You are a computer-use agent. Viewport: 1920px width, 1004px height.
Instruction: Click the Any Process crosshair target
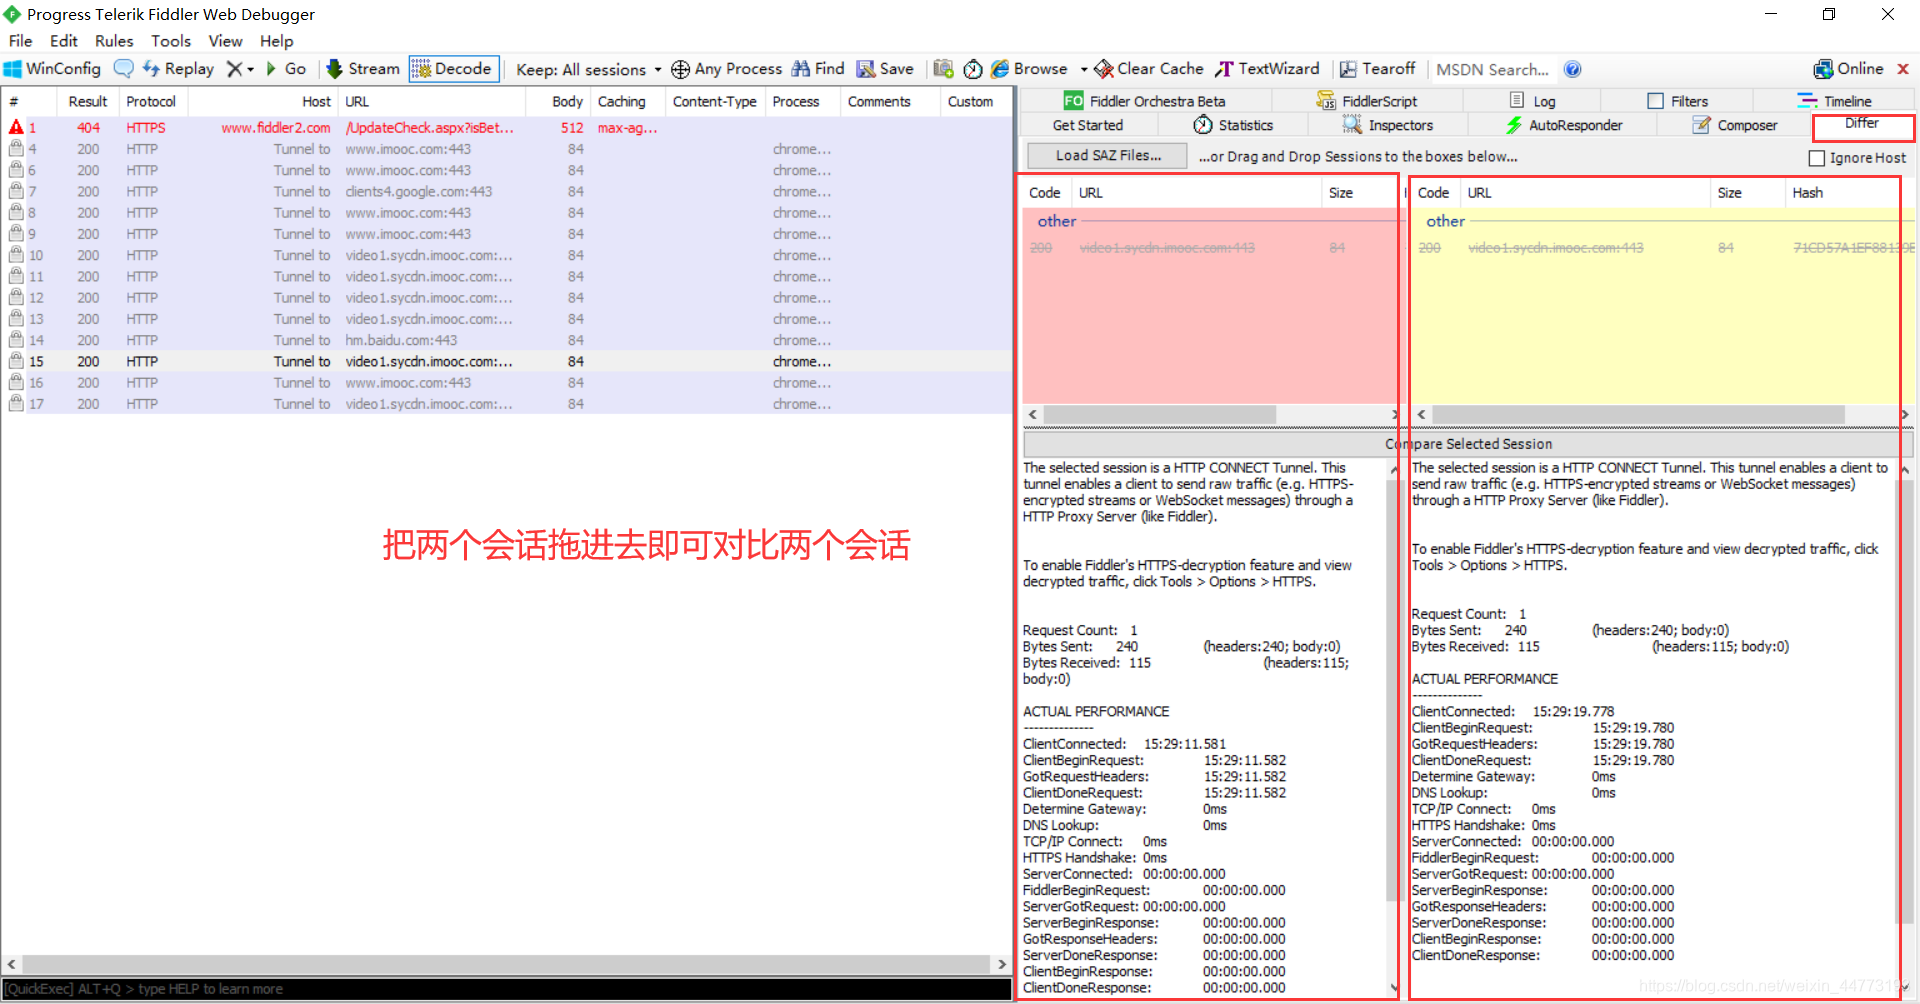click(x=726, y=69)
